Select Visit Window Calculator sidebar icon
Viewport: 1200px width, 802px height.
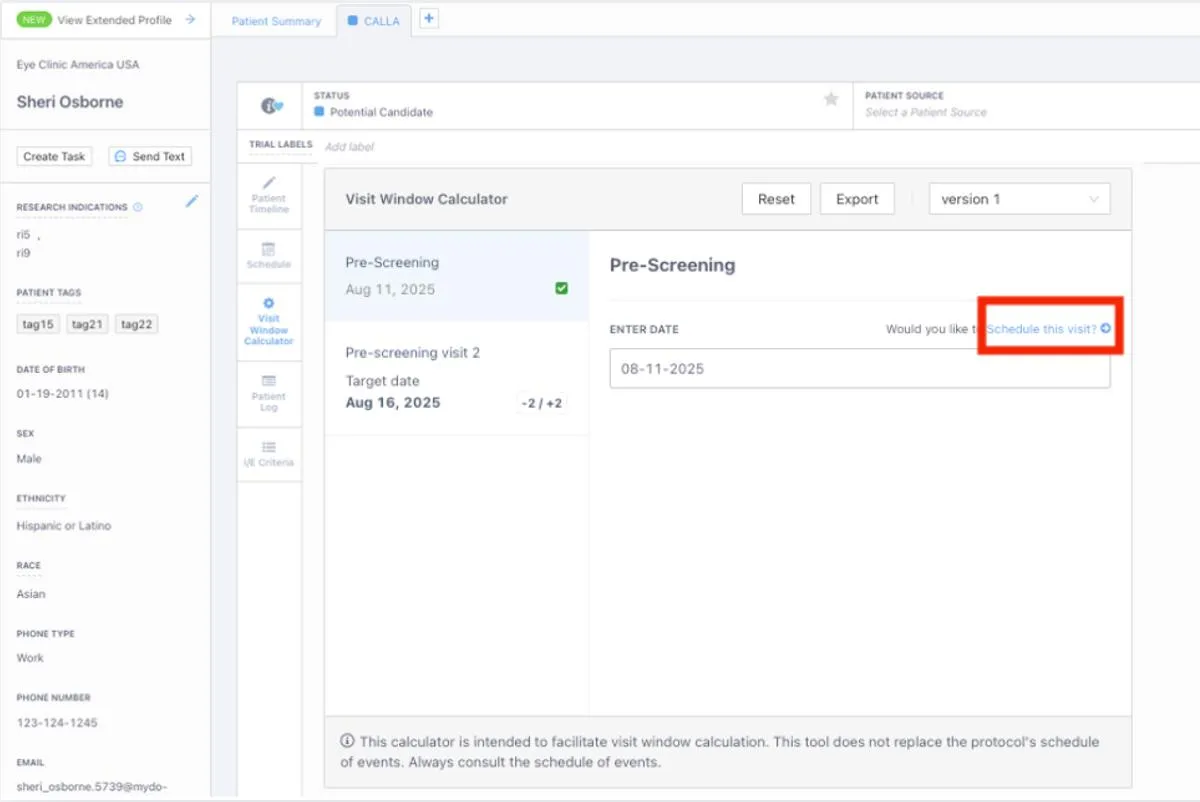point(269,321)
